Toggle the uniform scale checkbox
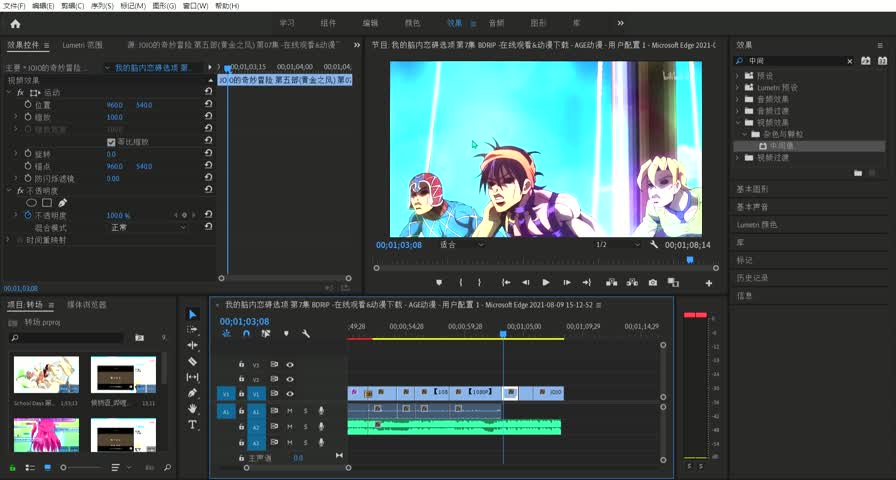Screen dimensions: 896x480 [111, 142]
